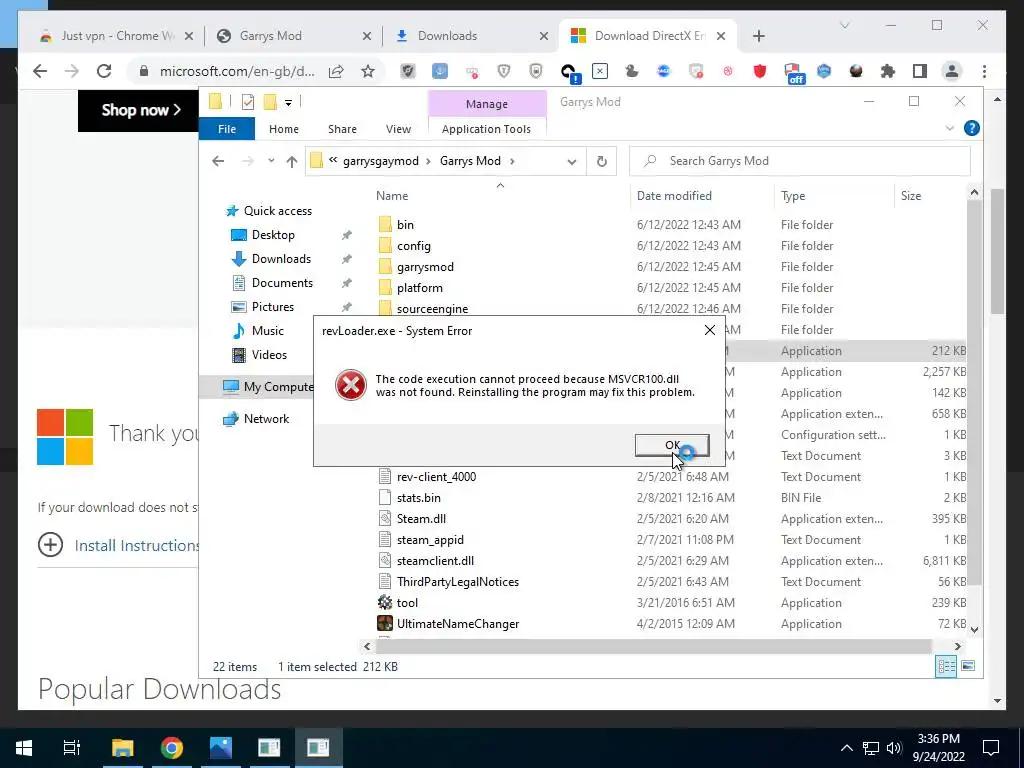Viewport: 1024px width, 768px height.
Task: Click the garrysgaymod breadcrumb segment
Action: point(381,161)
